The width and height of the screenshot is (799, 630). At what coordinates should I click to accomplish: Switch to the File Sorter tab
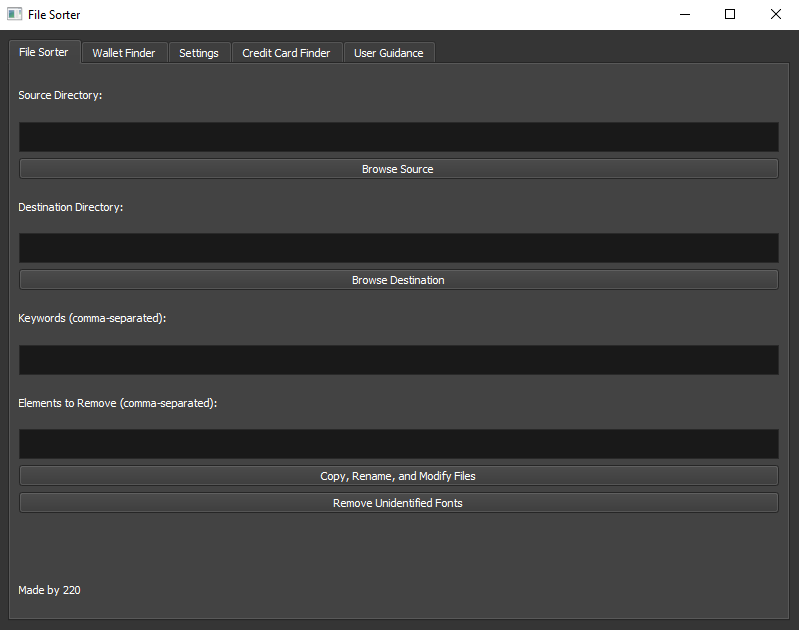(x=43, y=52)
